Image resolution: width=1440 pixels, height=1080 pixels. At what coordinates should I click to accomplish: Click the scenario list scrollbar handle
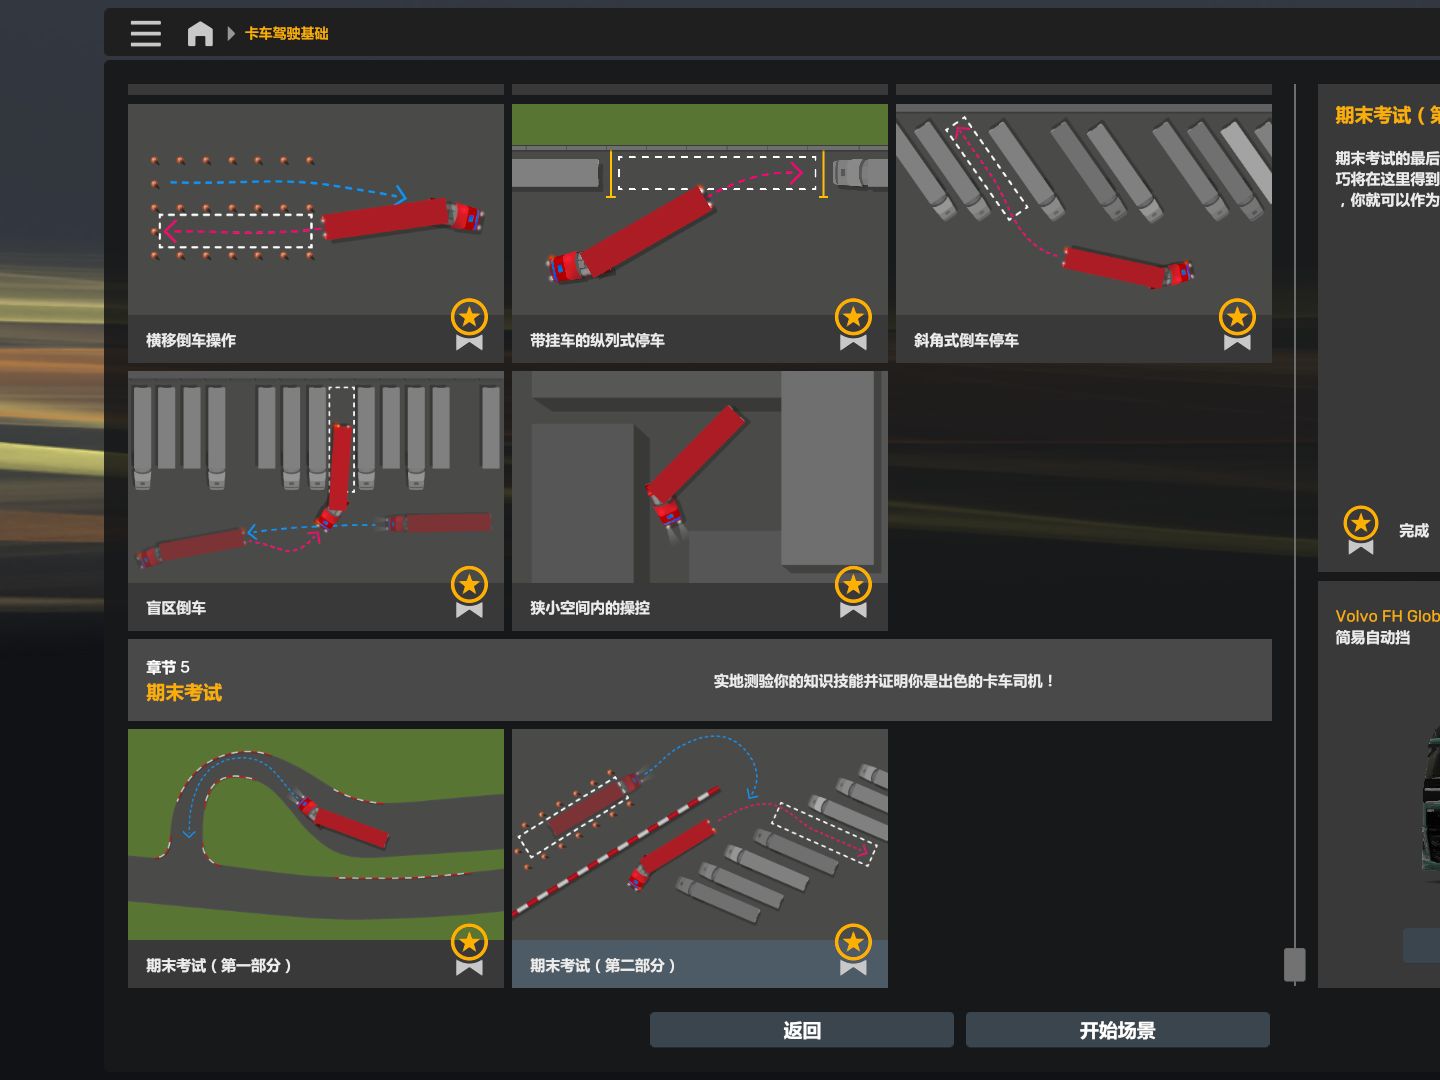[1294, 964]
